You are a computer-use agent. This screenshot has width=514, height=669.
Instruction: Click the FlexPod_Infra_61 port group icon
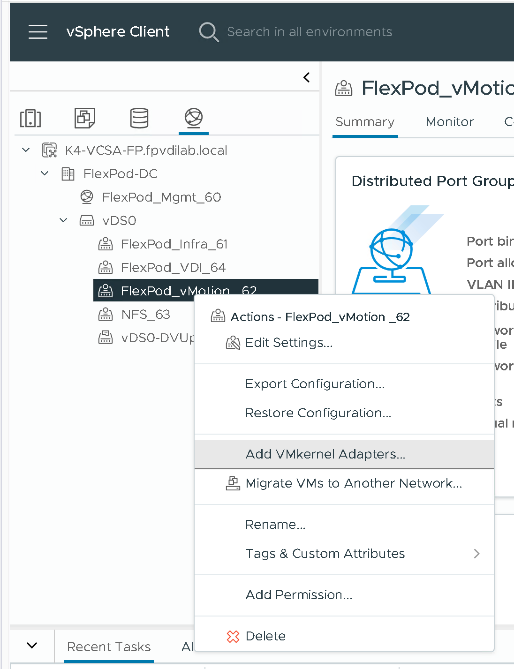(105, 244)
